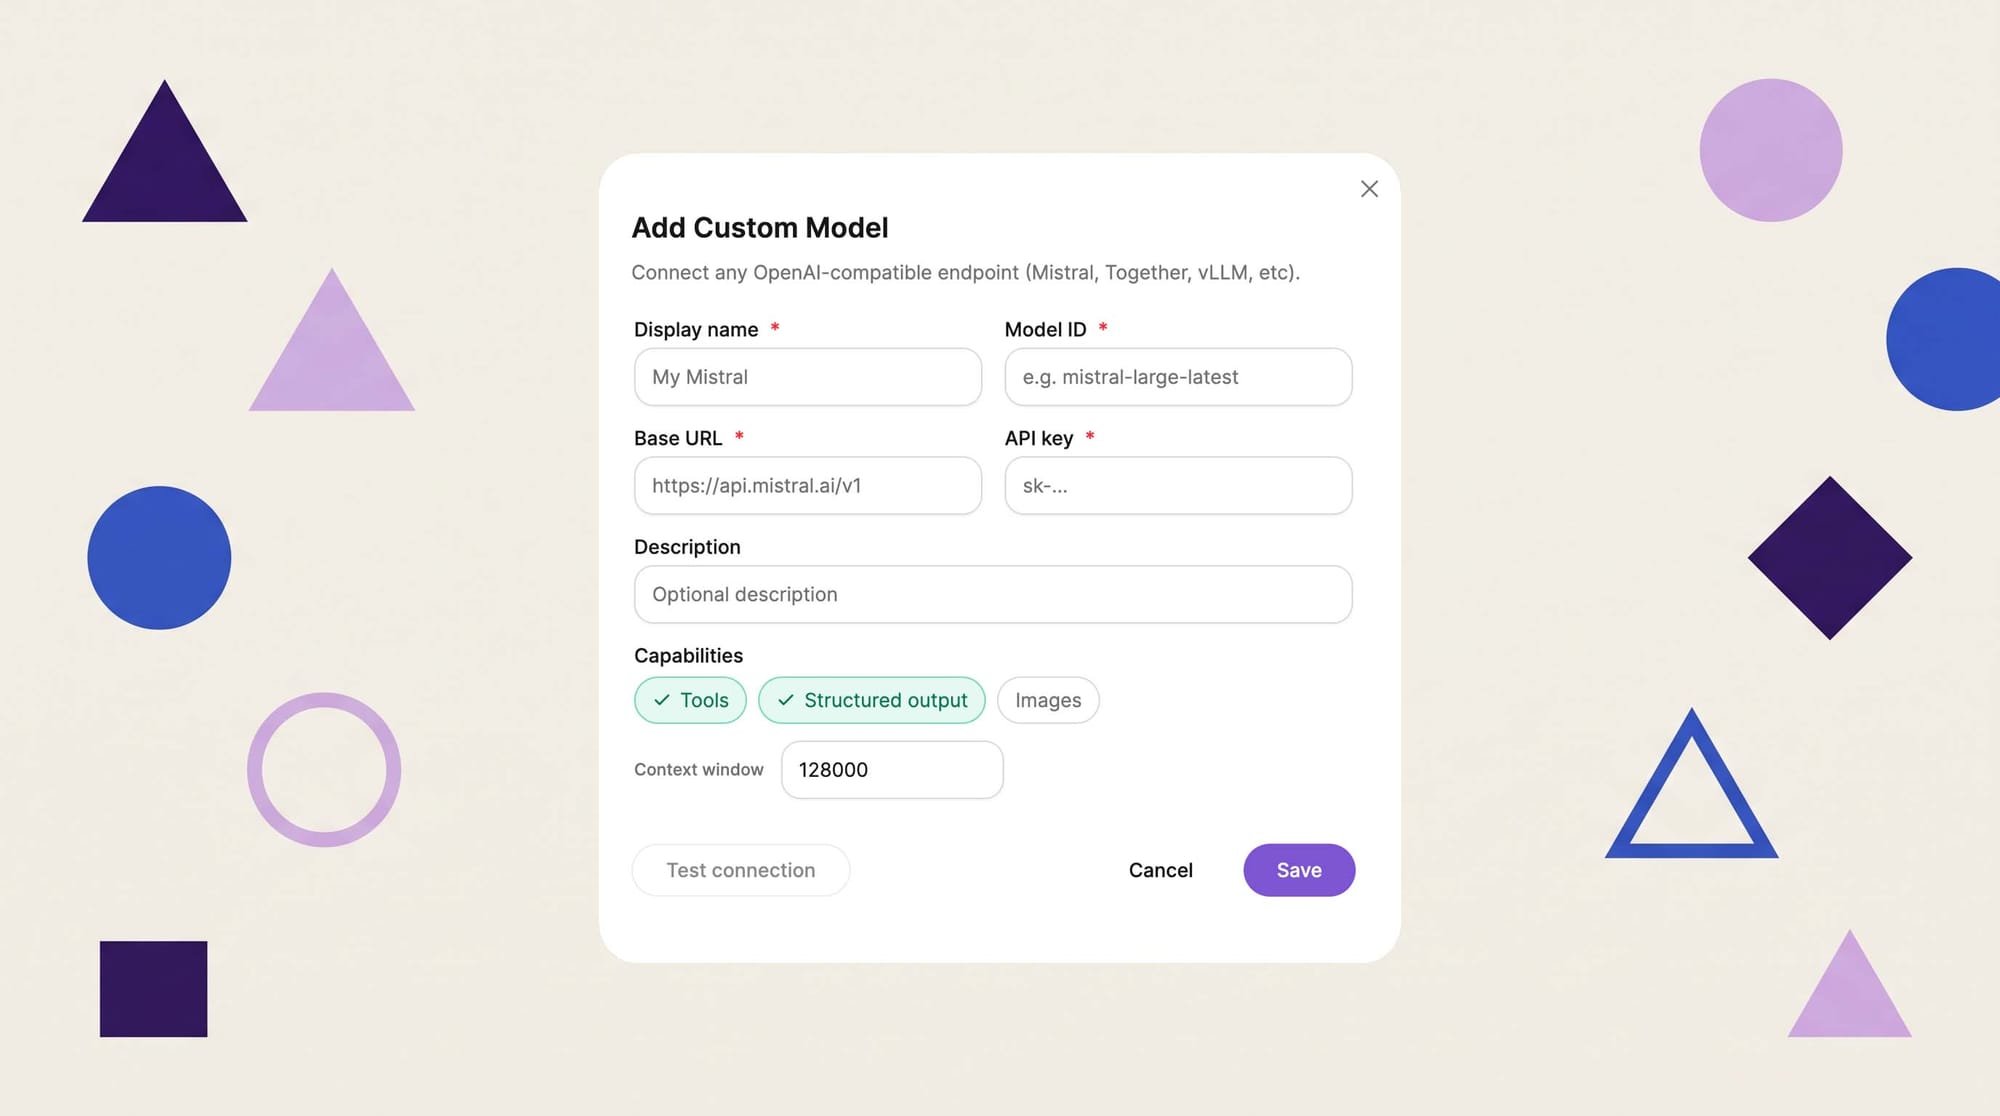
Task: Edit the Context window value field
Action: (891, 770)
